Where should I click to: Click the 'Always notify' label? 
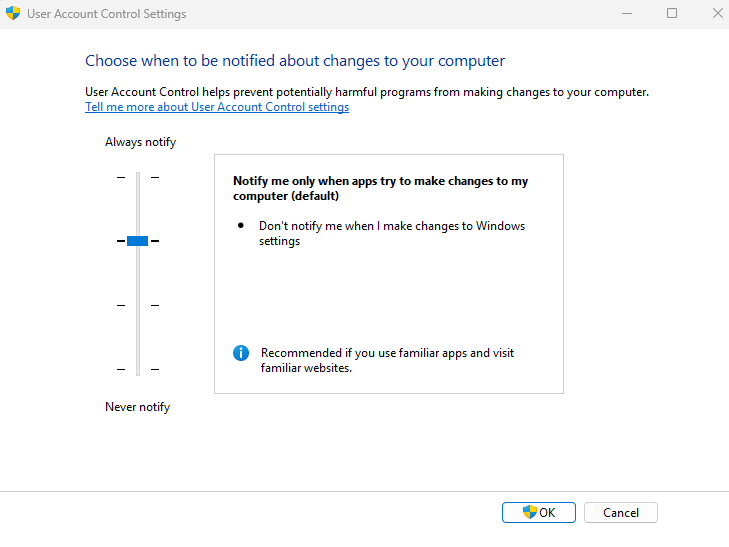coord(140,142)
